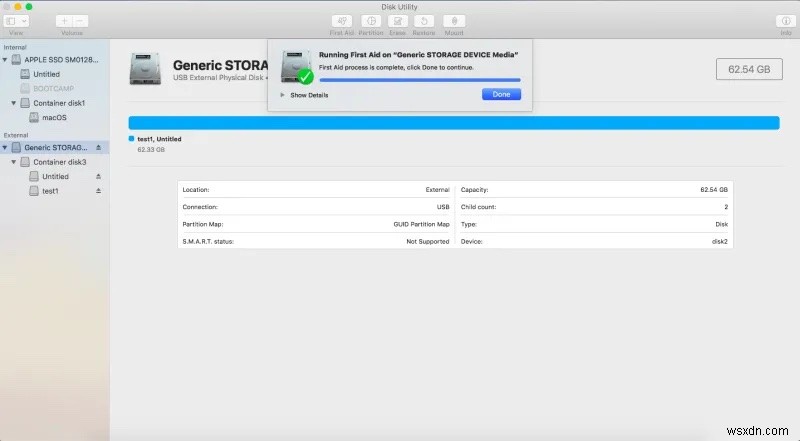Click the Not Supported S.M.A.R.T. value
Viewport: 800px width, 441px height.
pyautogui.click(x=428, y=241)
